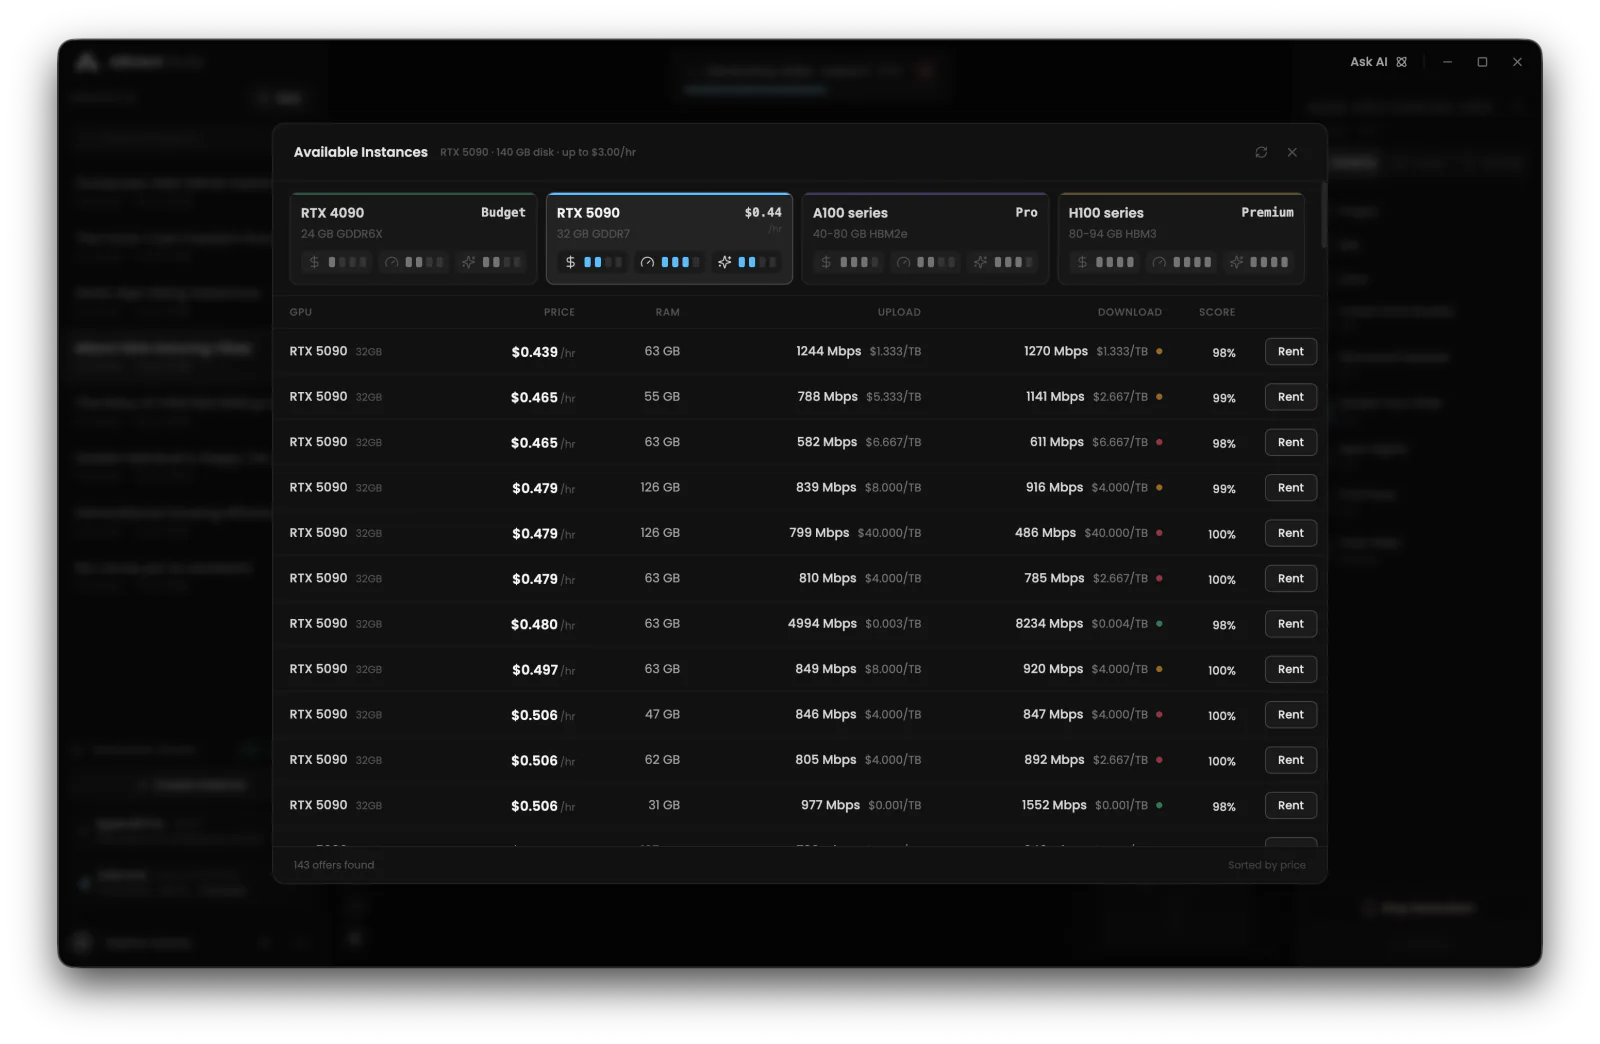Screen dimensions: 1600x1044
Task: Rent the instance with 582 Mbps upload
Action: pos(1290,442)
